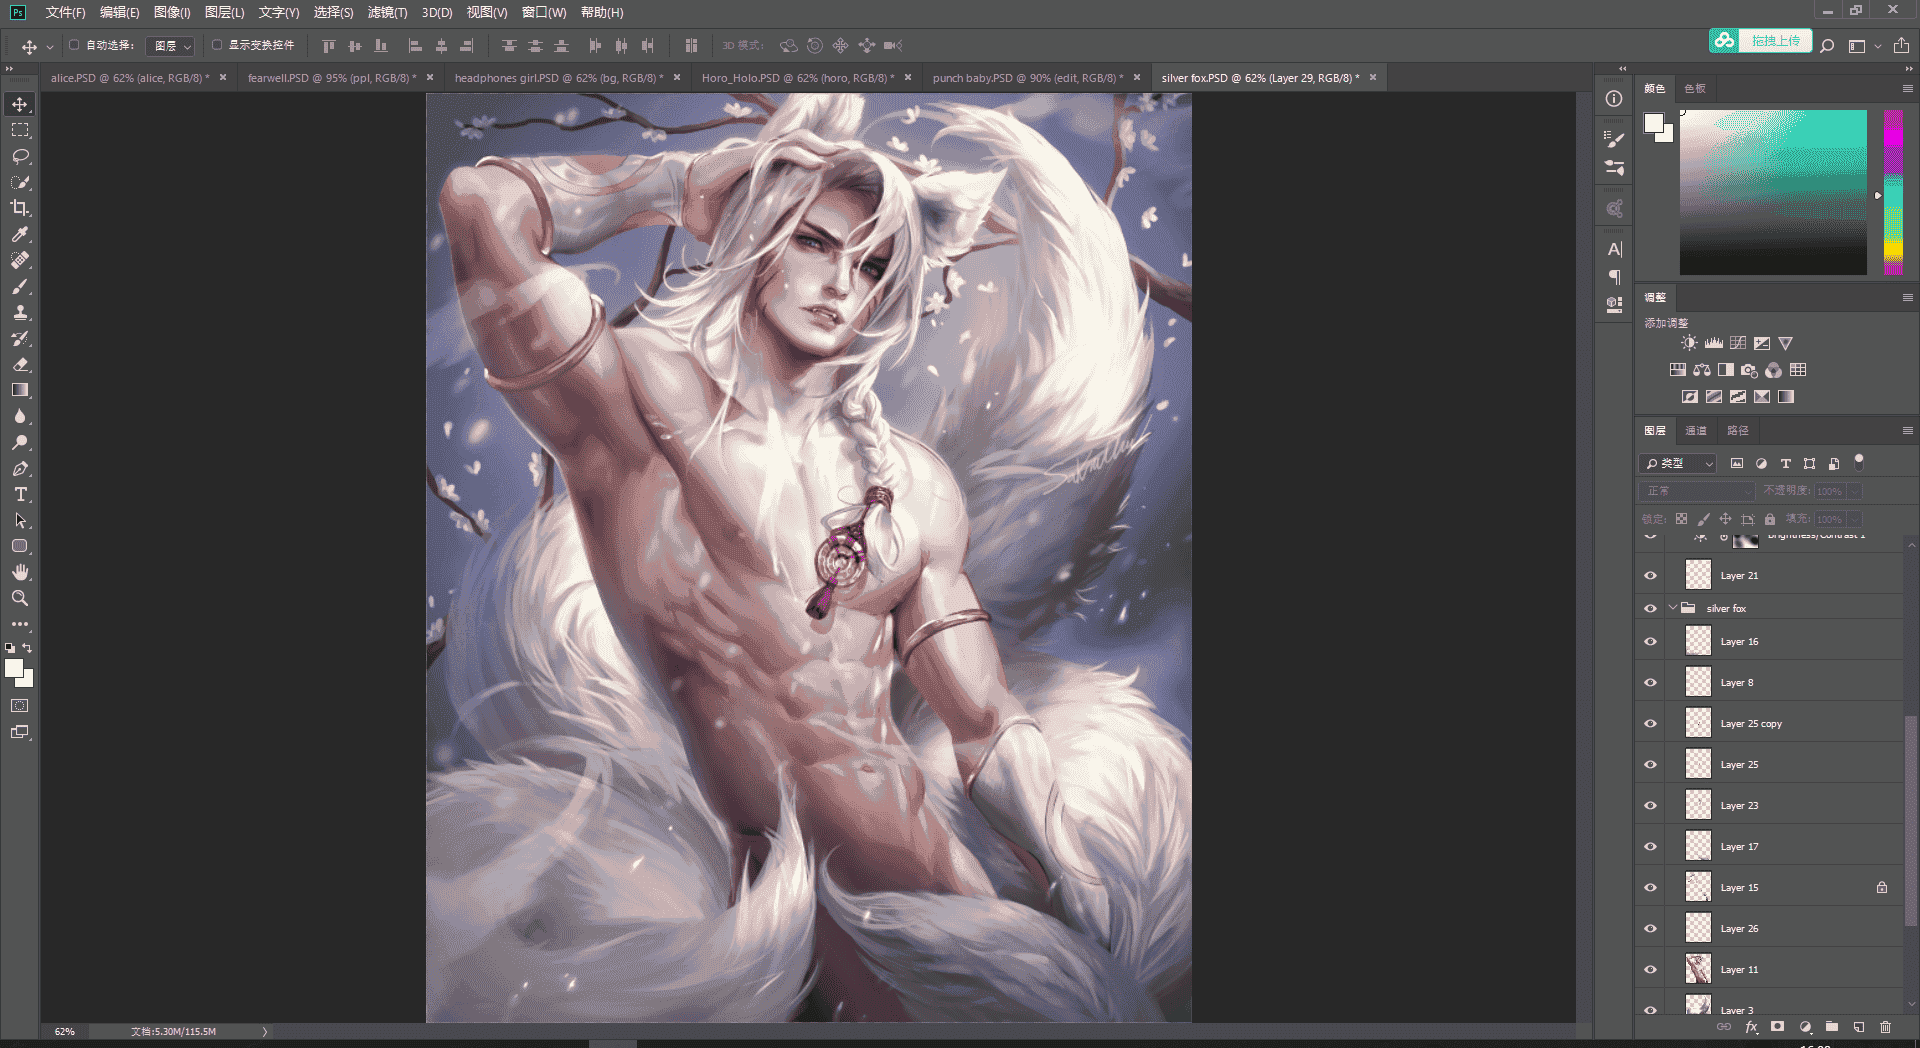The width and height of the screenshot is (1920, 1048).
Task: Toggle visibility of silver fox group
Action: [x=1651, y=608]
